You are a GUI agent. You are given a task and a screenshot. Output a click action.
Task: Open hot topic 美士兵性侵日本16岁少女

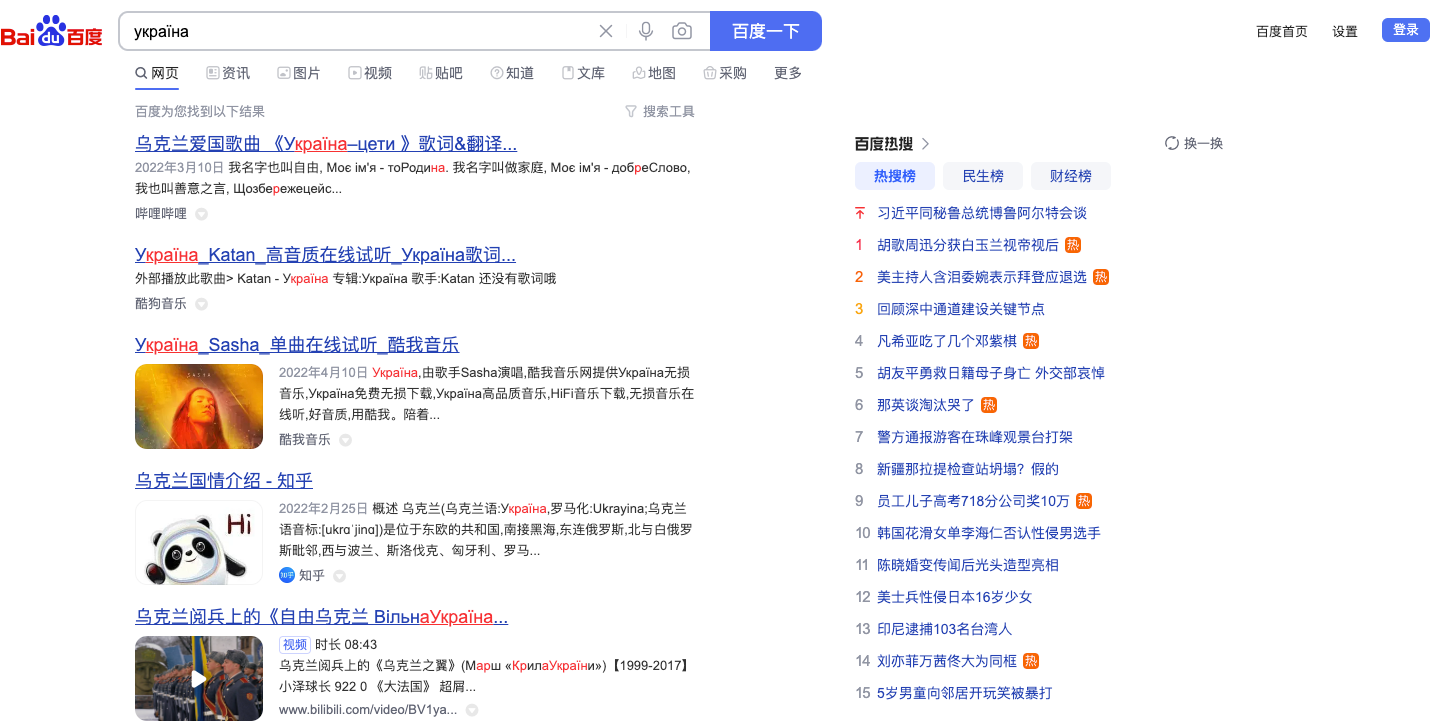954,597
